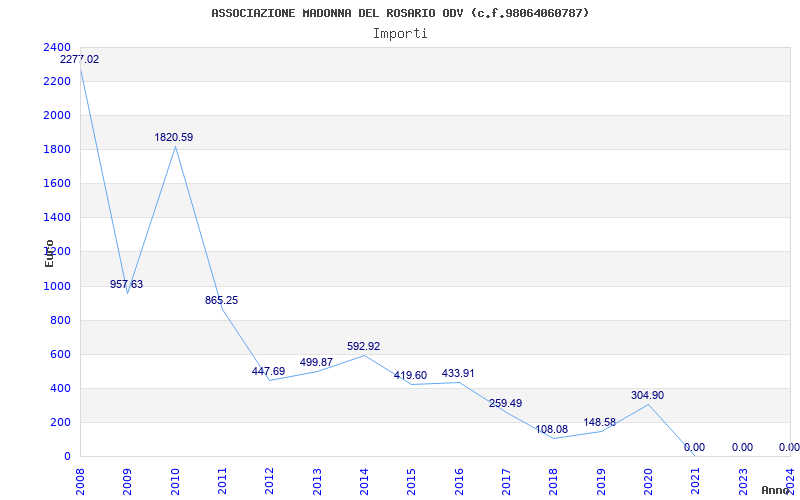
Task: Select the 2018 x-axis year label
Action: click(554, 481)
